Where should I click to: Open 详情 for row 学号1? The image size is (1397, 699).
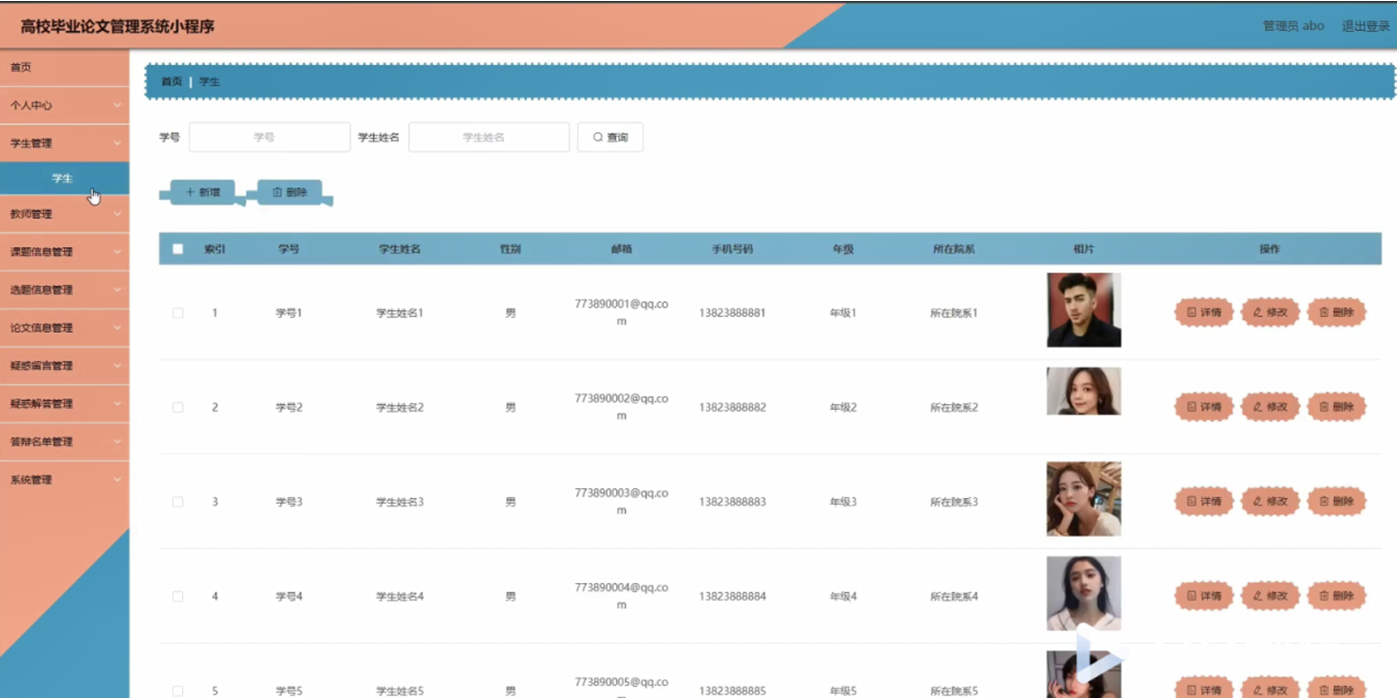coord(1204,313)
